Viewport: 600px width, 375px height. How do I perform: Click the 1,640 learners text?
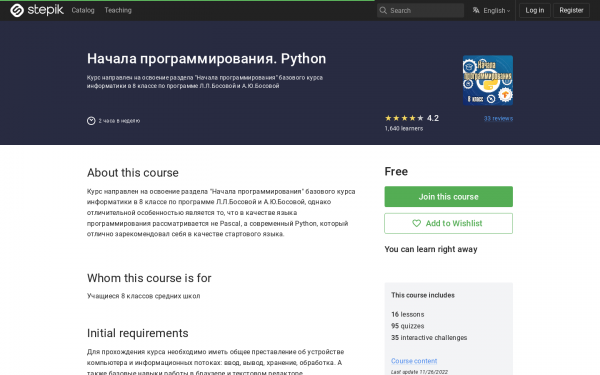(x=404, y=129)
